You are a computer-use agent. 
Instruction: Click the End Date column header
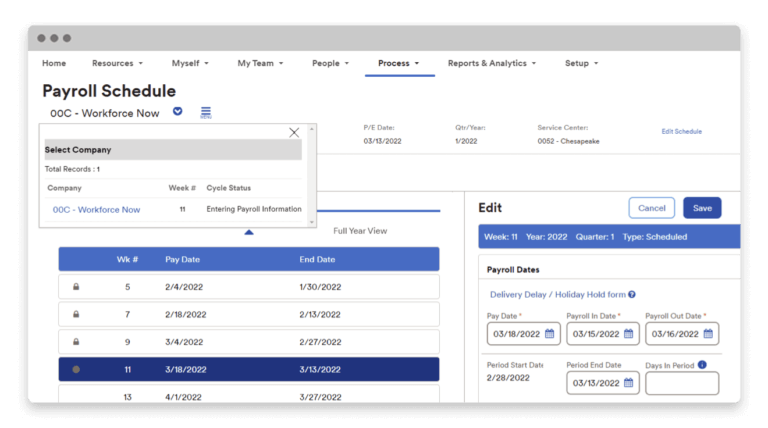click(317, 260)
